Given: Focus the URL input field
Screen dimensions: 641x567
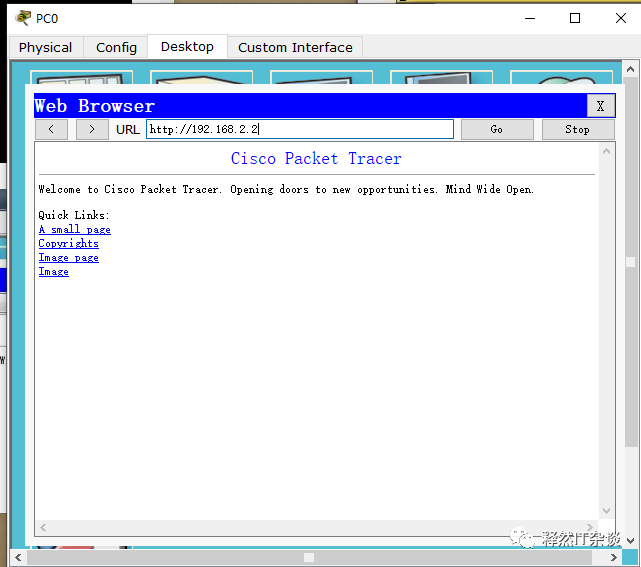Looking at the screenshot, I should pos(300,129).
